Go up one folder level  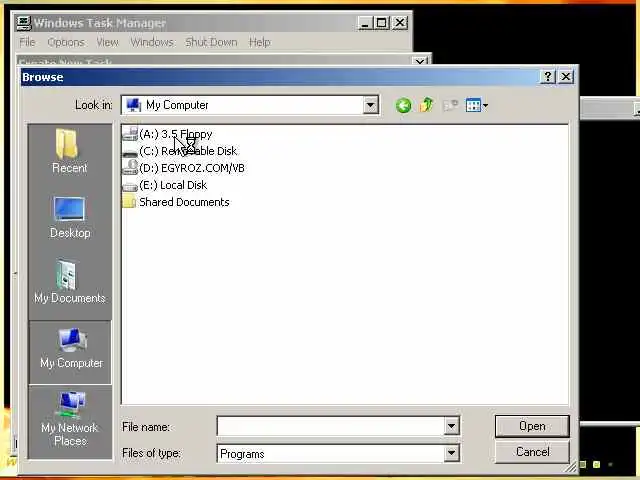tap(427, 105)
